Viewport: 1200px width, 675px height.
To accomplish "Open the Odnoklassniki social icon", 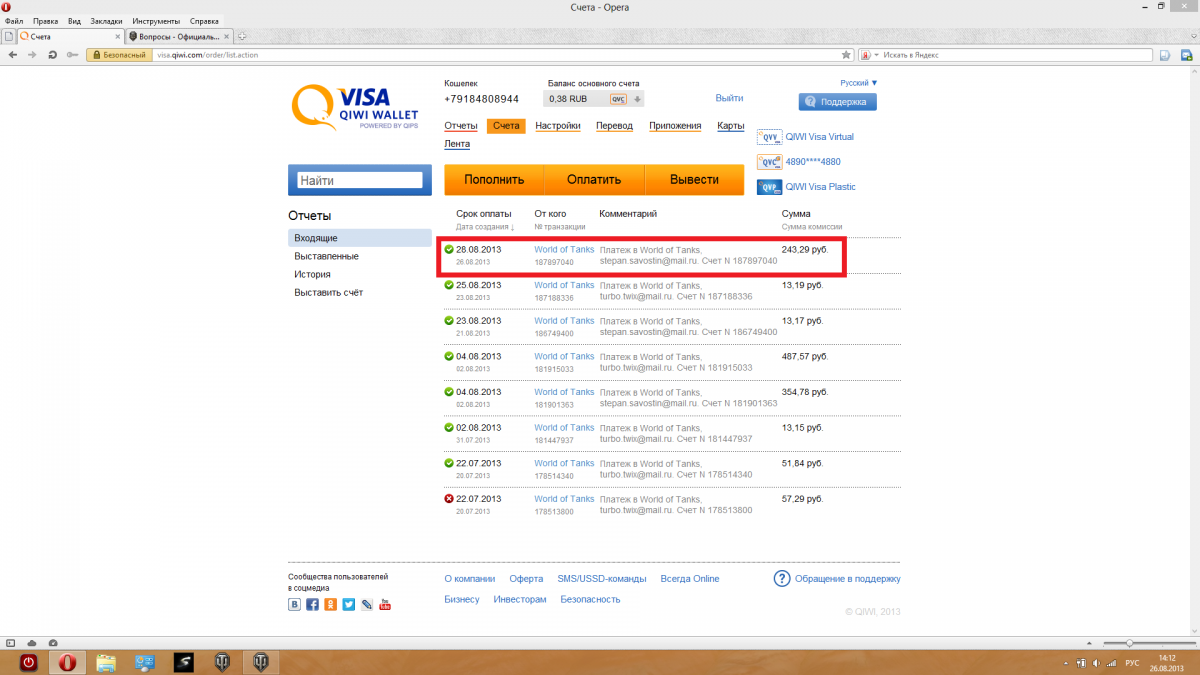I will [x=330, y=604].
